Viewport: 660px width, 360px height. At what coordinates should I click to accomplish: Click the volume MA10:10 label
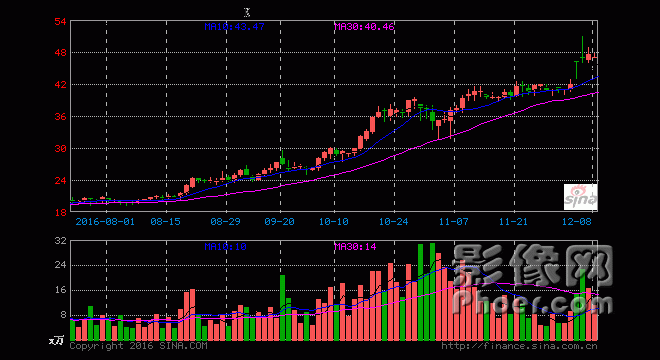pyautogui.click(x=225, y=247)
